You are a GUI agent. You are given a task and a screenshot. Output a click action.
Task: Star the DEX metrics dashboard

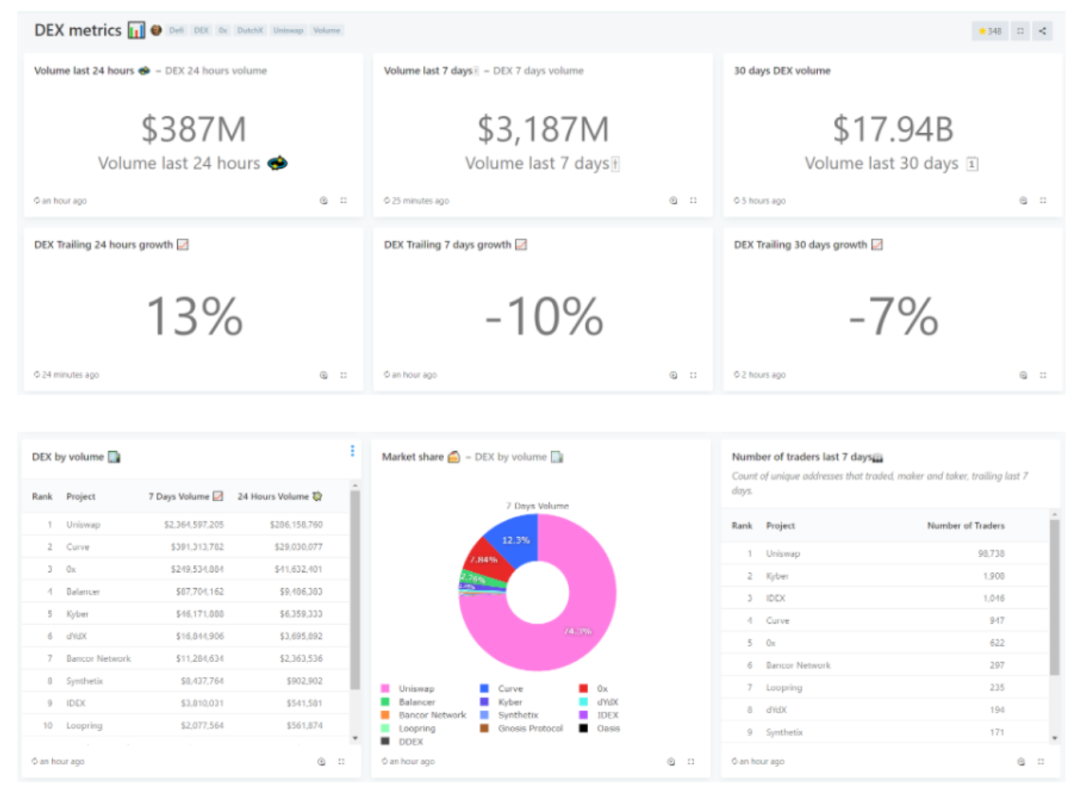point(990,31)
